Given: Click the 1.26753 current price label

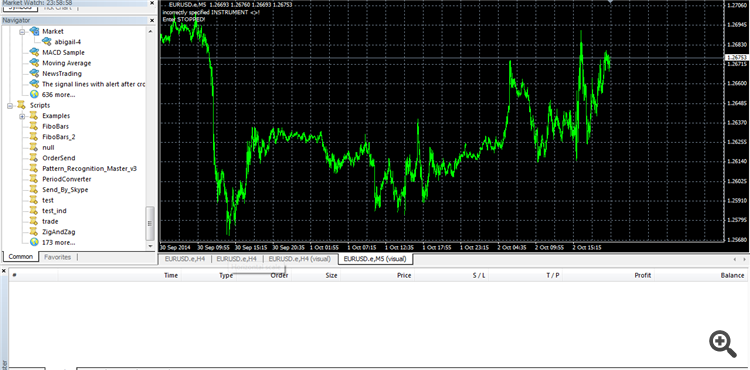Looking at the screenshot, I should (737, 57).
